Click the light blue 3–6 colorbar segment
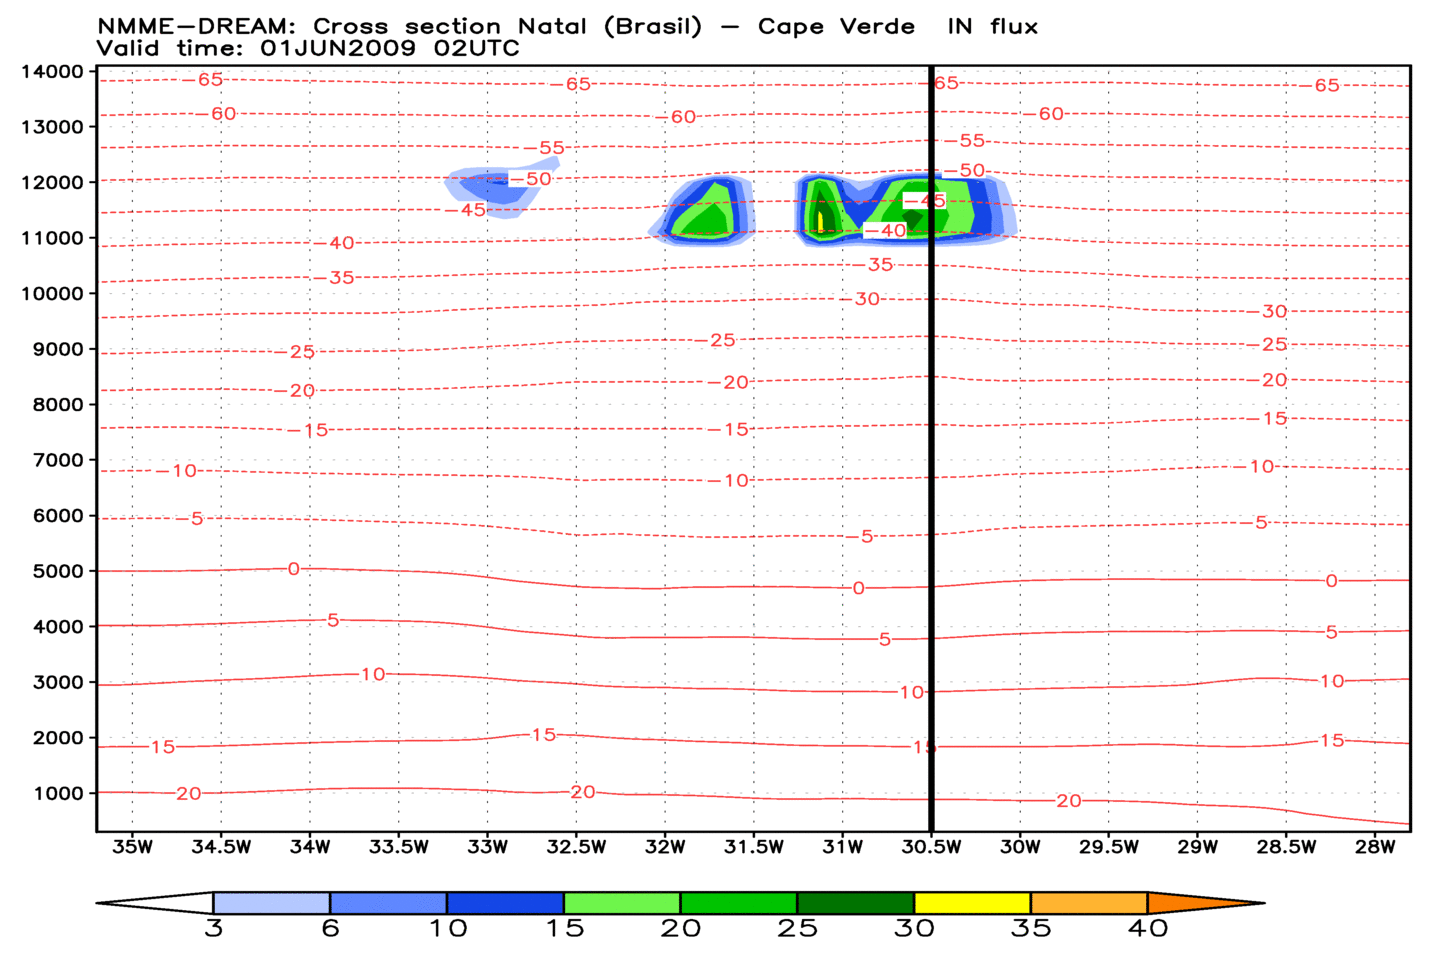Image resolution: width=1431 pixels, height=953 pixels. pos(271,903)
